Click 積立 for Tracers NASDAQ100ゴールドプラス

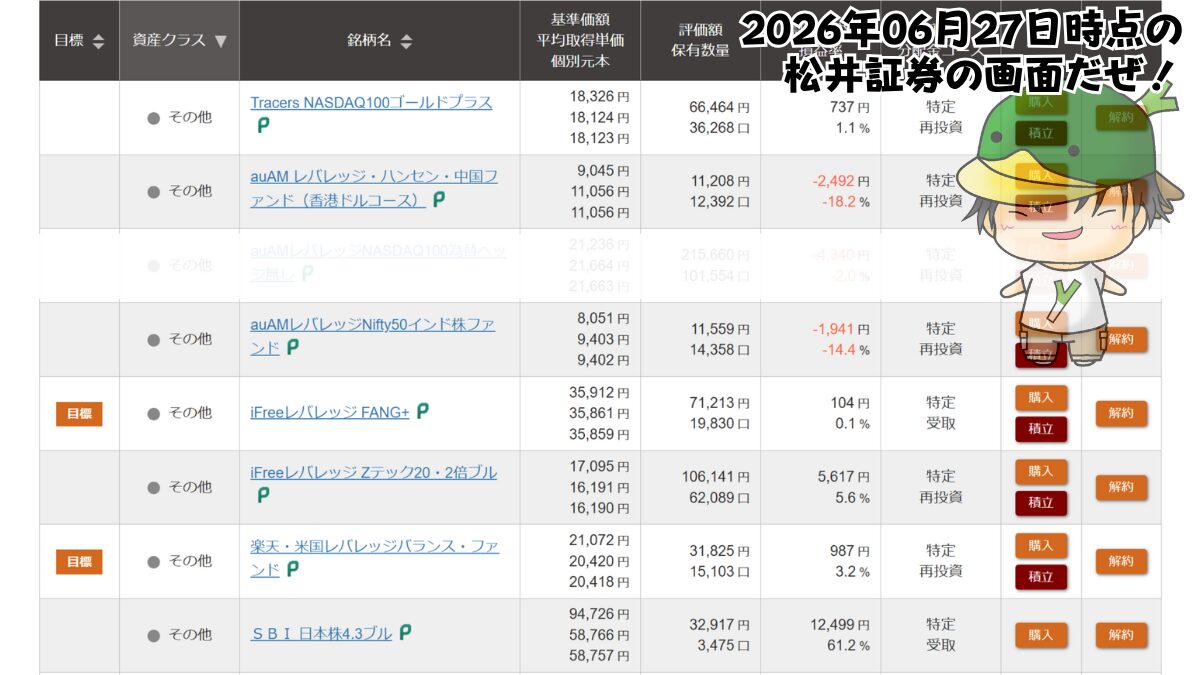[1041, 133]
